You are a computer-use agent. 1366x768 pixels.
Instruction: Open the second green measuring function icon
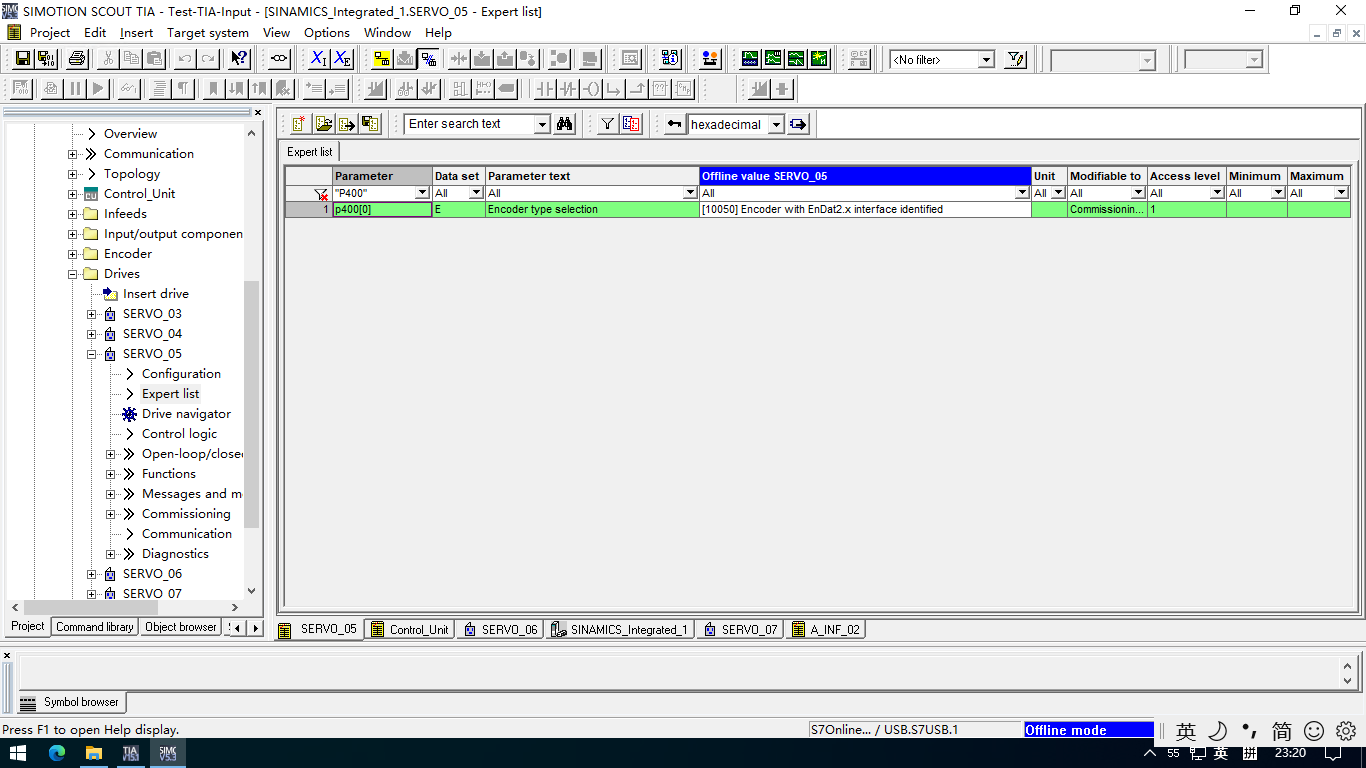click(x=773, y=59)
